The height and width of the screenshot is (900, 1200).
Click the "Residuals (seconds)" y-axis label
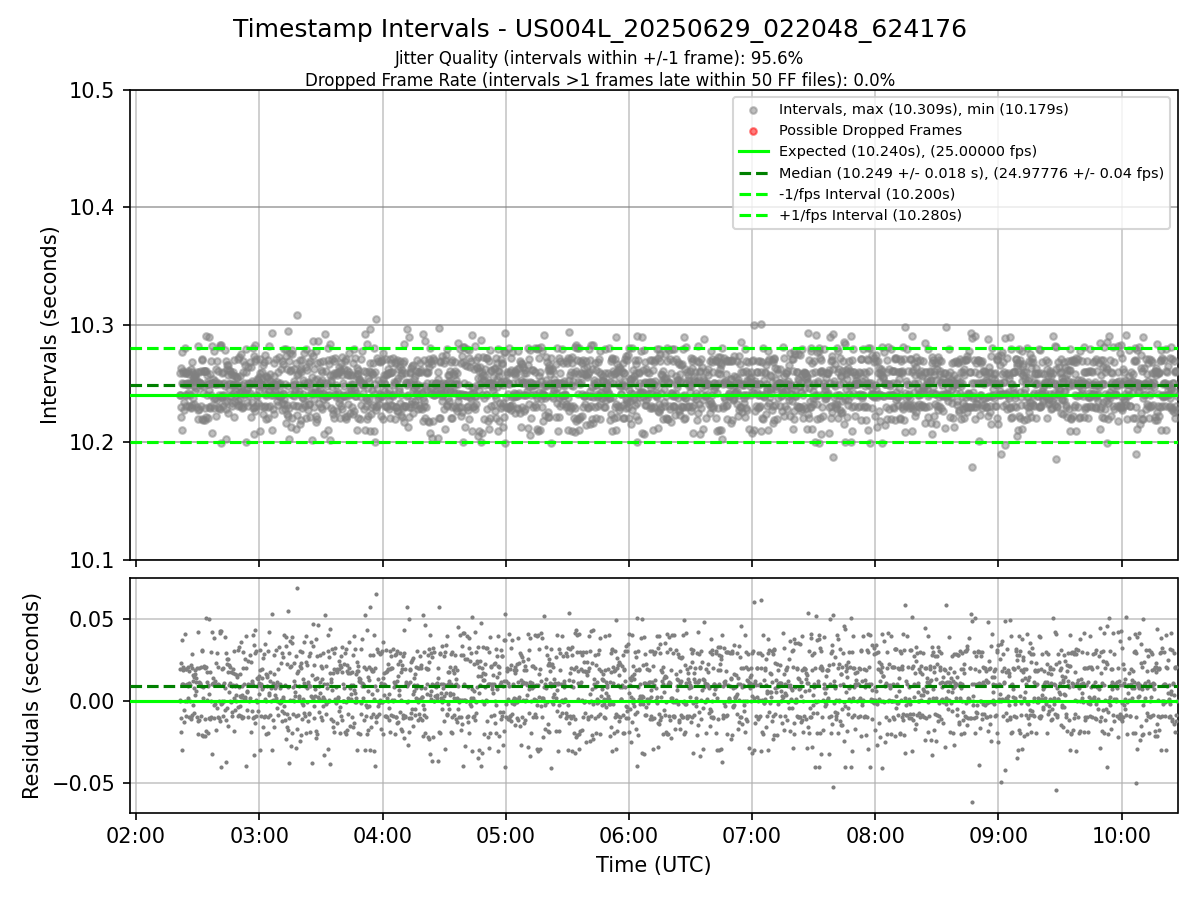32,696
